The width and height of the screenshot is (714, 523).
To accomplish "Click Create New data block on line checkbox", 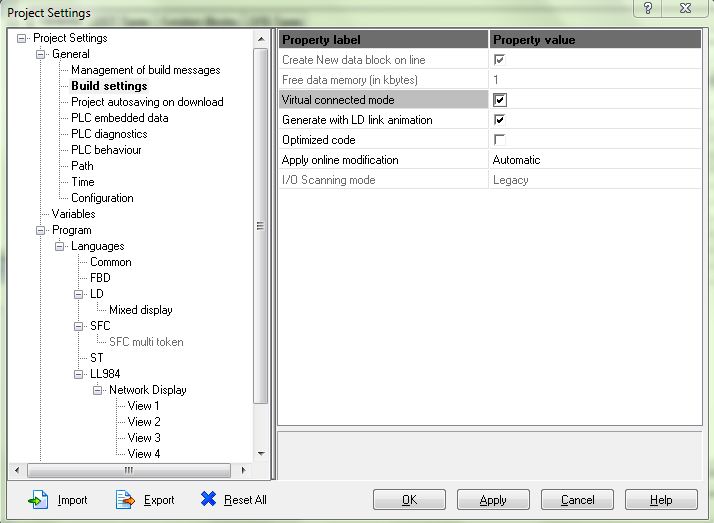I will (500, 60).
